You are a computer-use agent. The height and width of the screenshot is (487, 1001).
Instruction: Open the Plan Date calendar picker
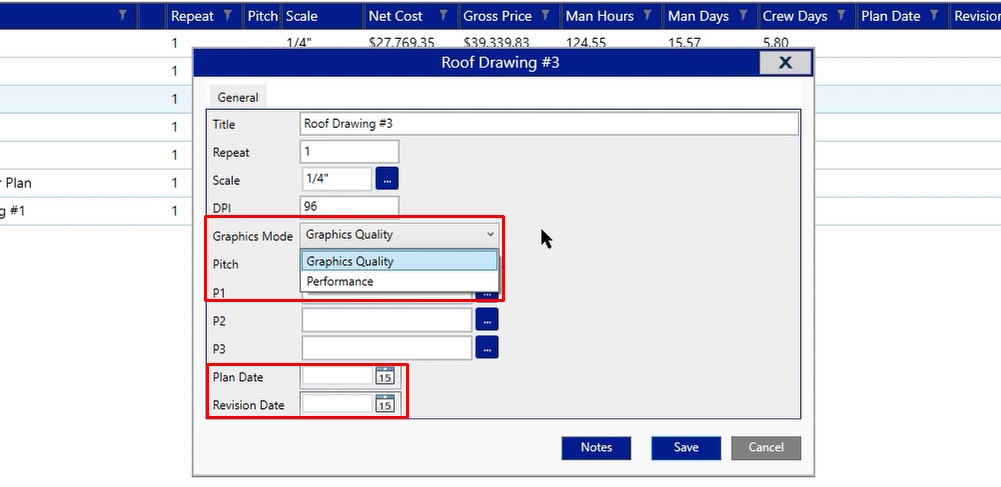point(385,376)
